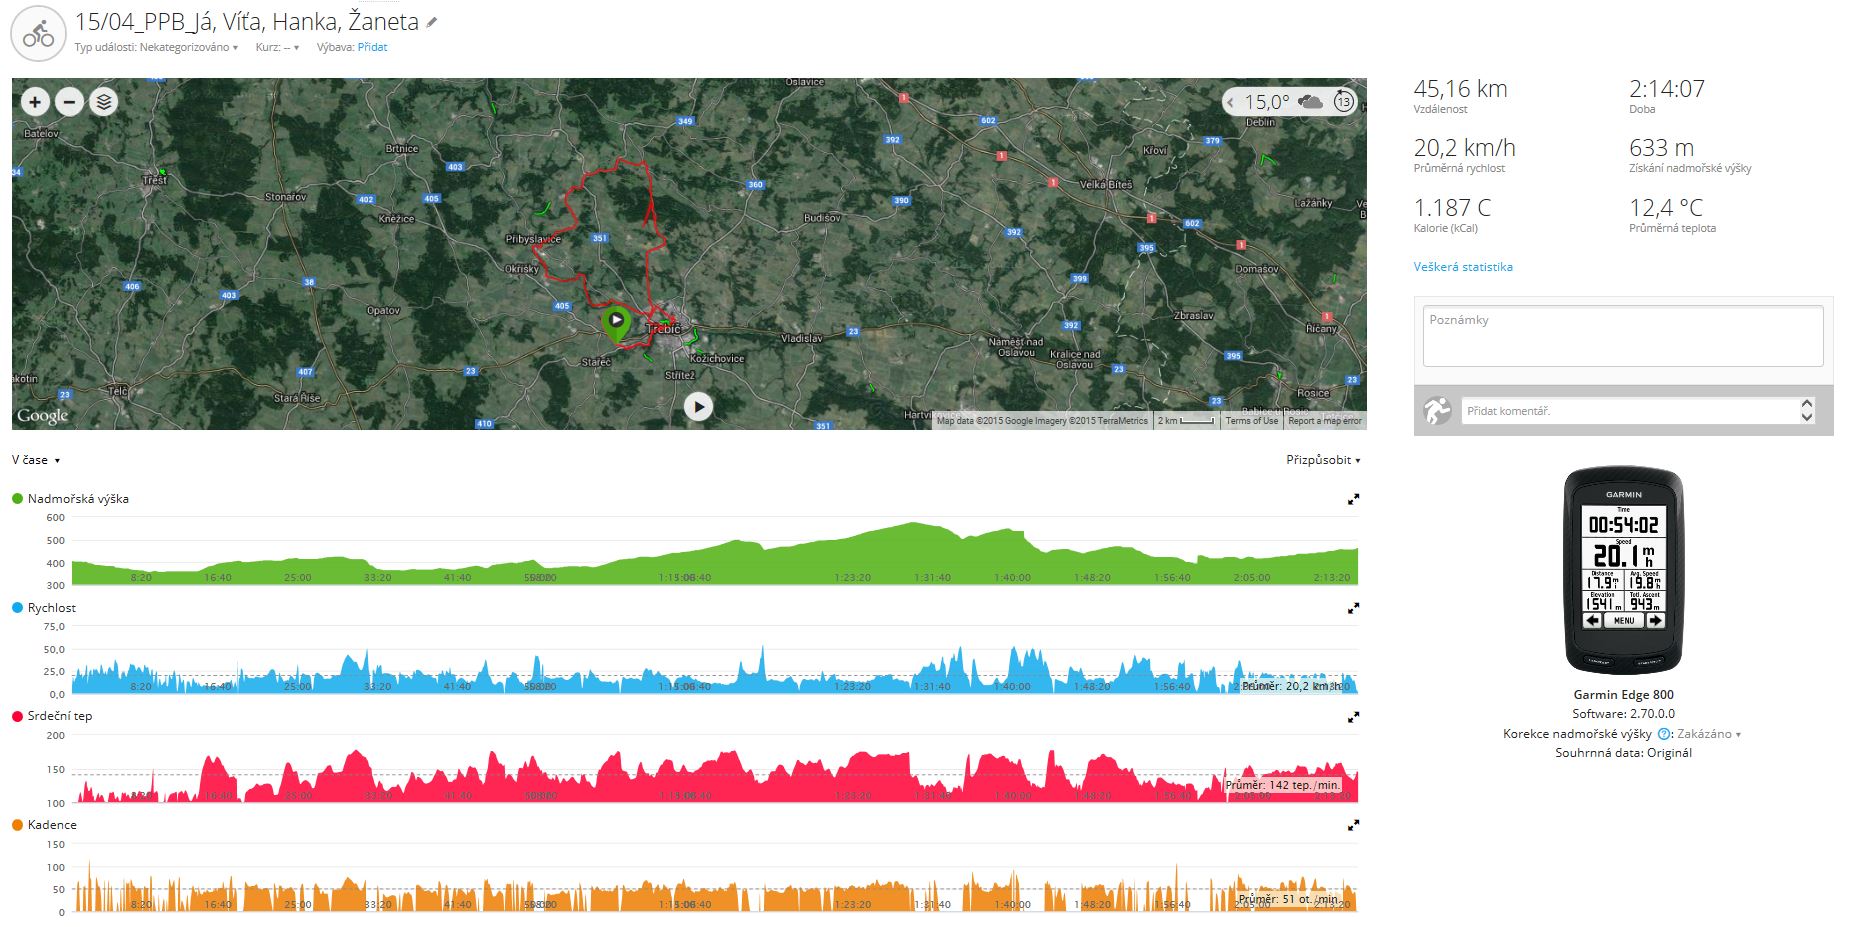Open the Typ události dropdown
Screen dimensions: 1852x927
coord(188,48)
